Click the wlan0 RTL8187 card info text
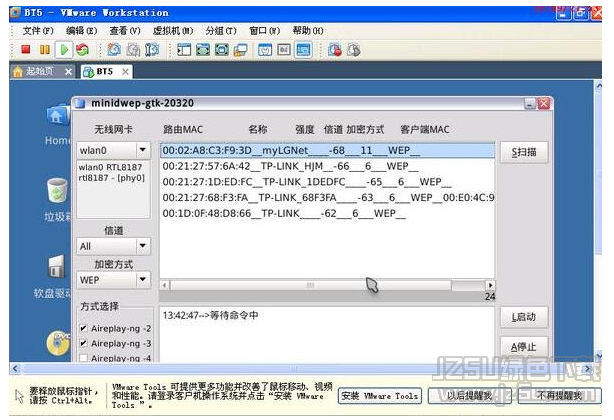Viewport: 614px width, 420px height. pyautogui.click(x=112, y=173)
